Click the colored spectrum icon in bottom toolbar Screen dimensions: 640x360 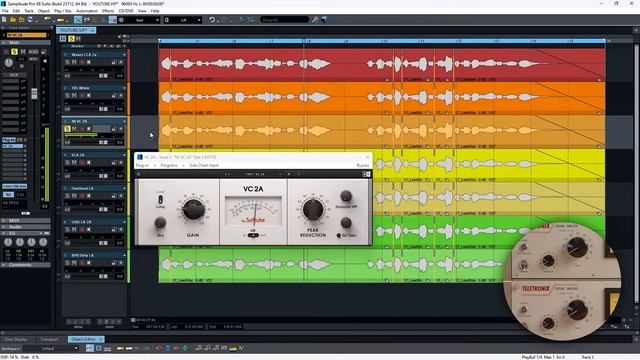click(x=233, y=348)
